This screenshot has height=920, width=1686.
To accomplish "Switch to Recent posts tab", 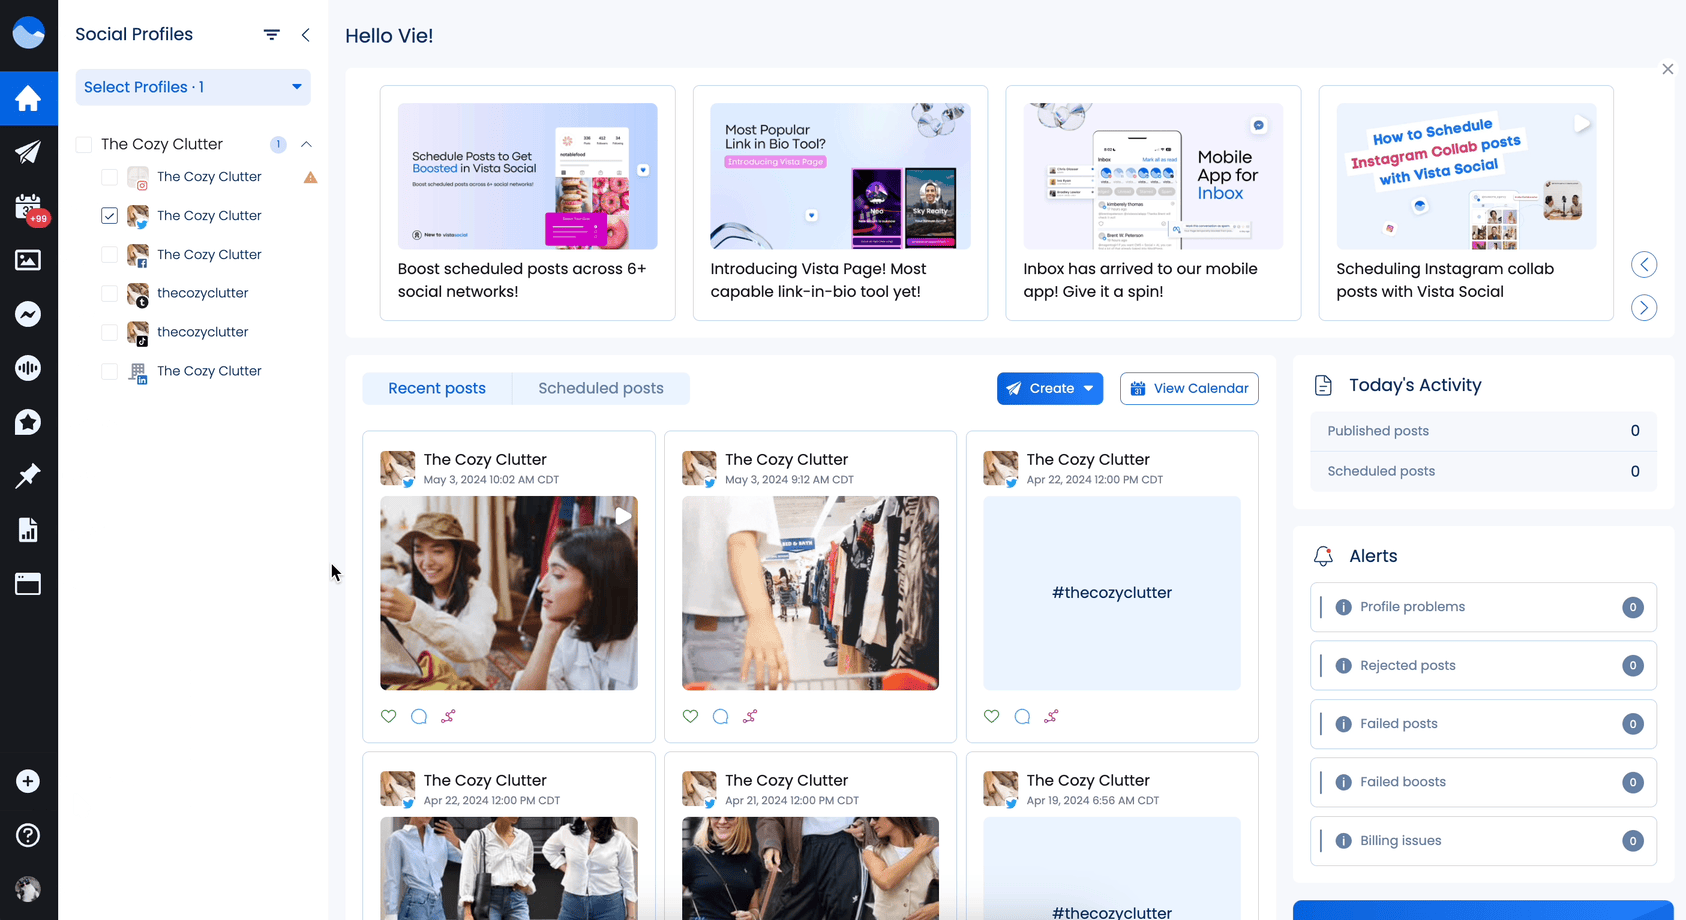I will pos(437,388).
